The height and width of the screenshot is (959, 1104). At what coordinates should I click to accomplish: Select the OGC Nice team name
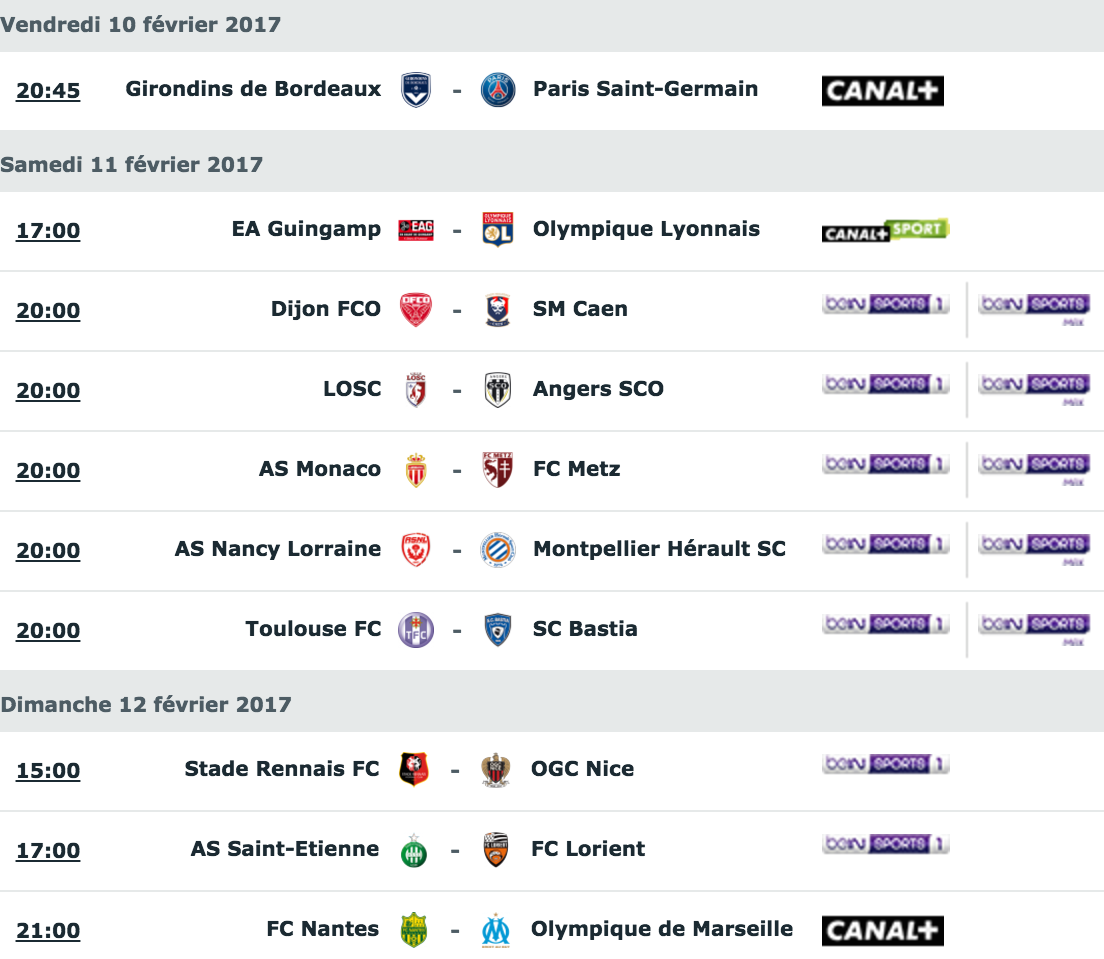pyautogui.click(x=582, y=769)
